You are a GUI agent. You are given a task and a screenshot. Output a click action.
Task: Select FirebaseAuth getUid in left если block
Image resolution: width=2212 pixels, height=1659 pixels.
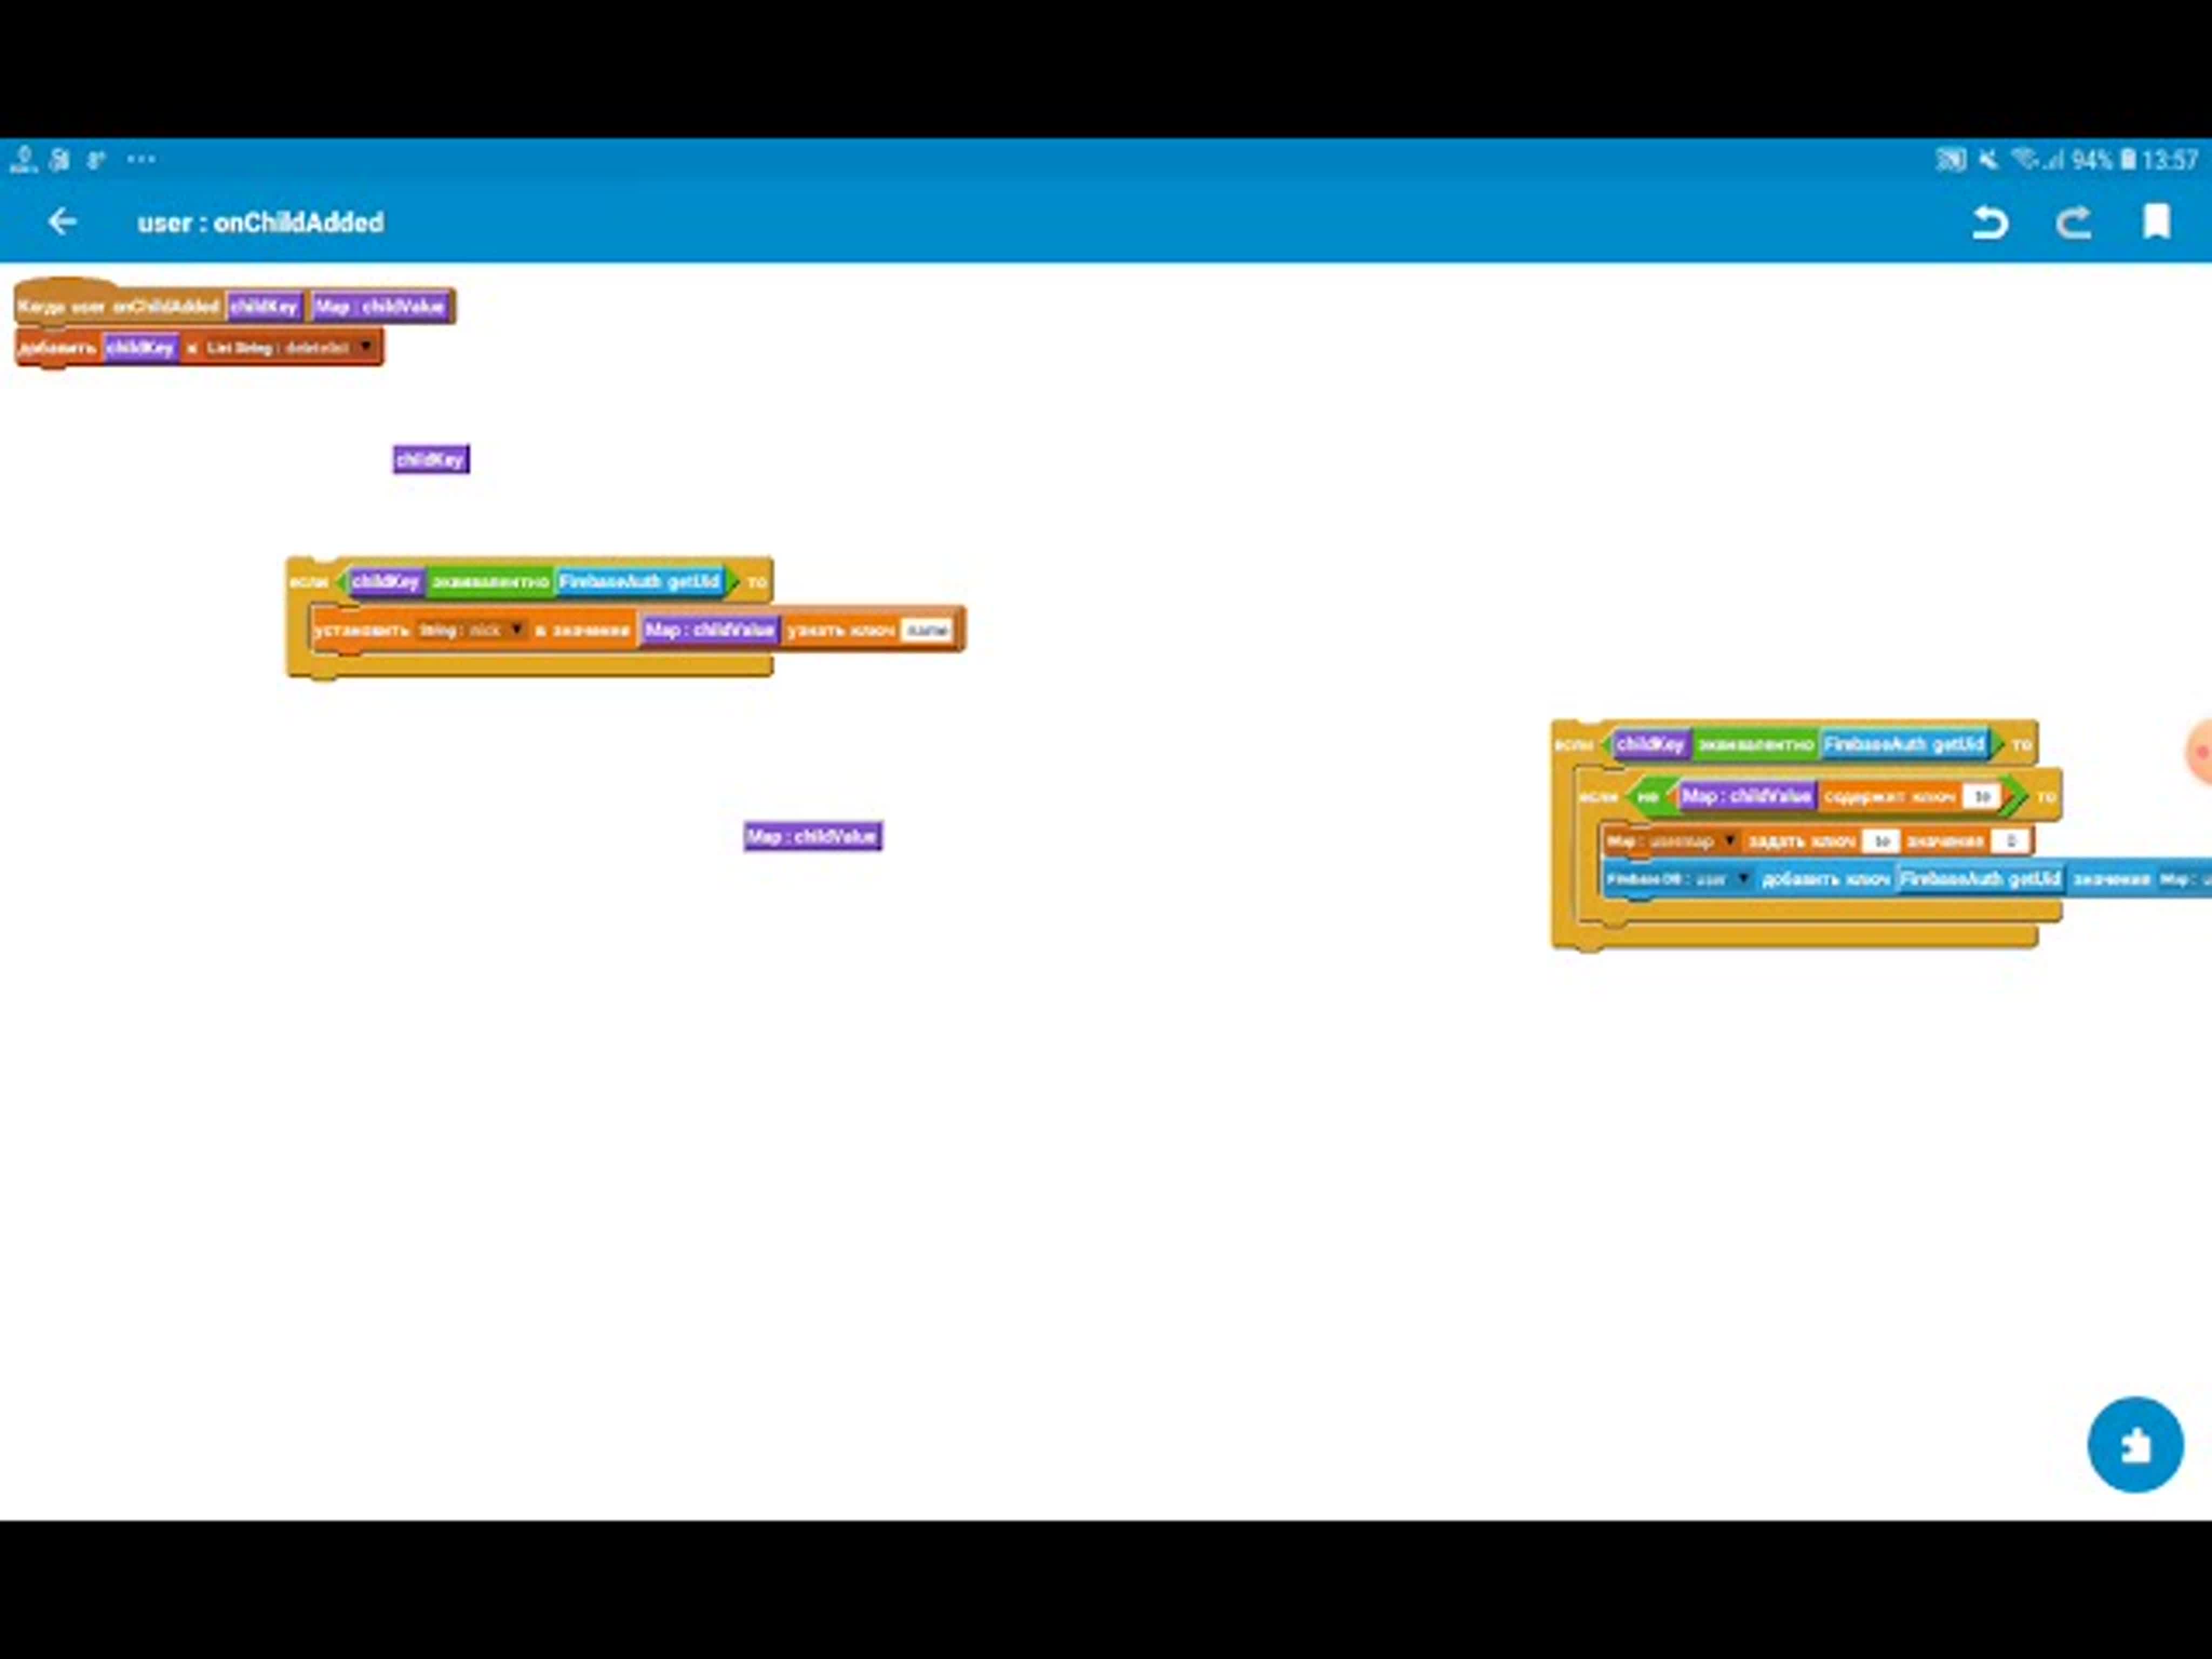[x=639, y=581]
